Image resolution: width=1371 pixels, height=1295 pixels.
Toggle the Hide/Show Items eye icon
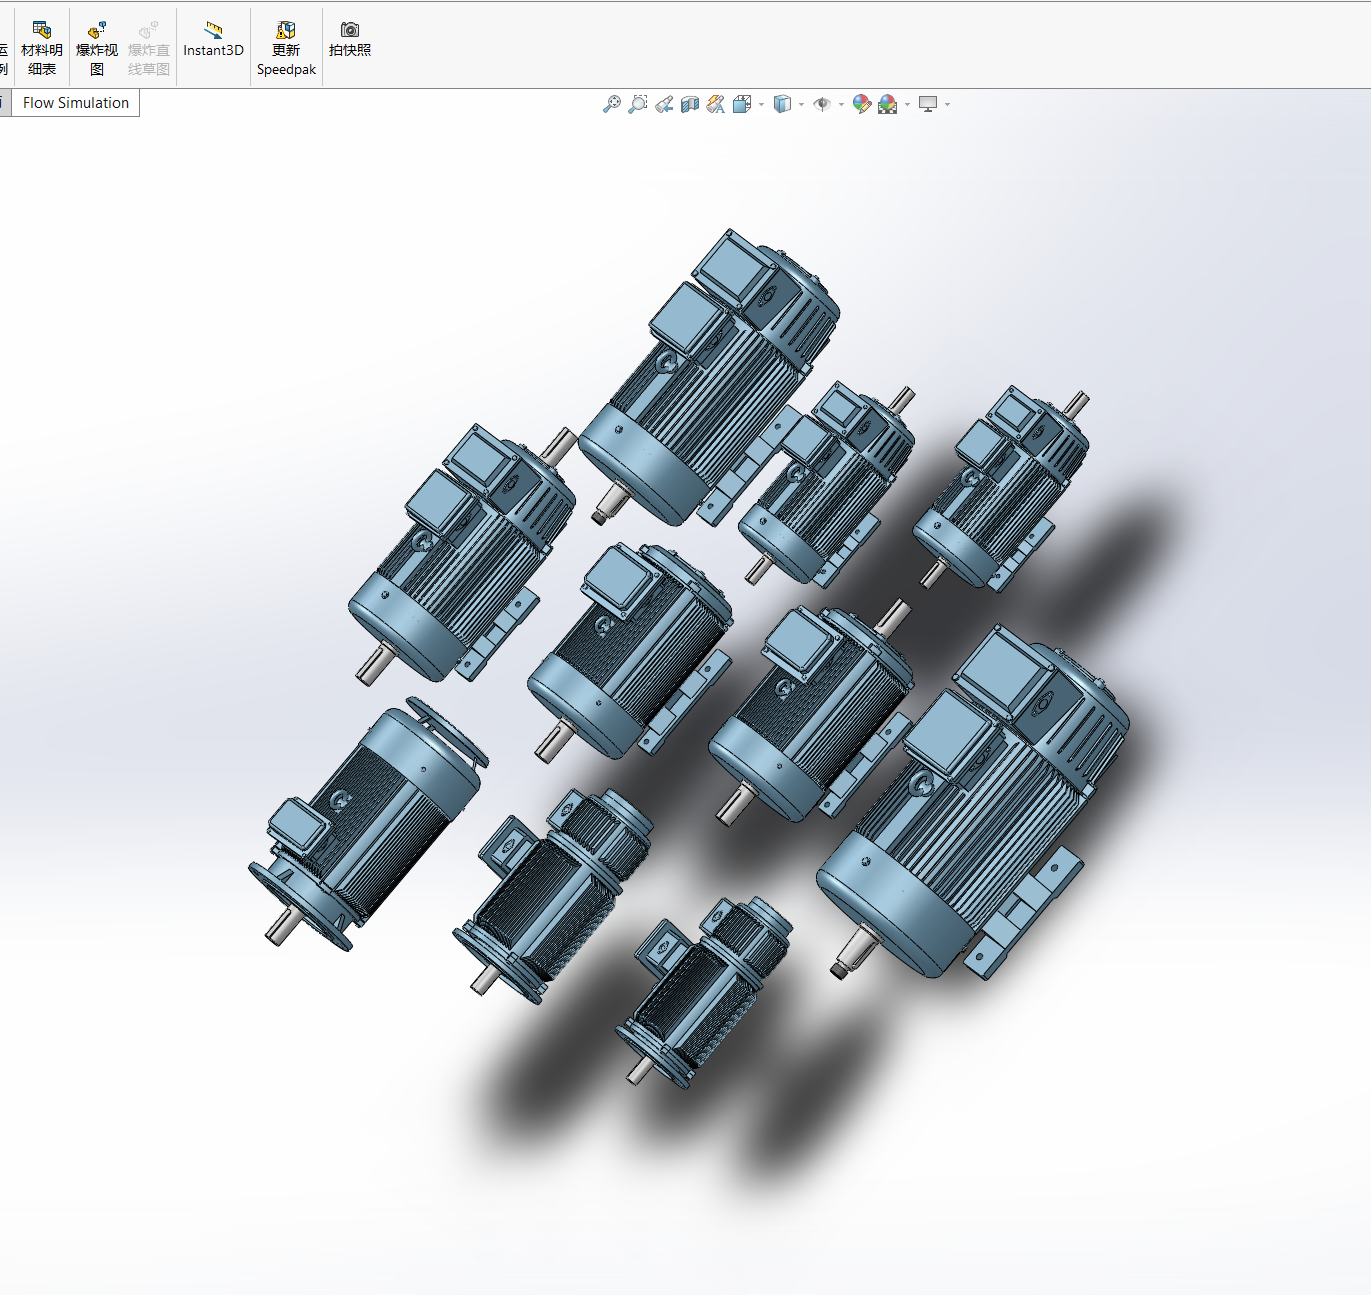click(x=823, y=104)
